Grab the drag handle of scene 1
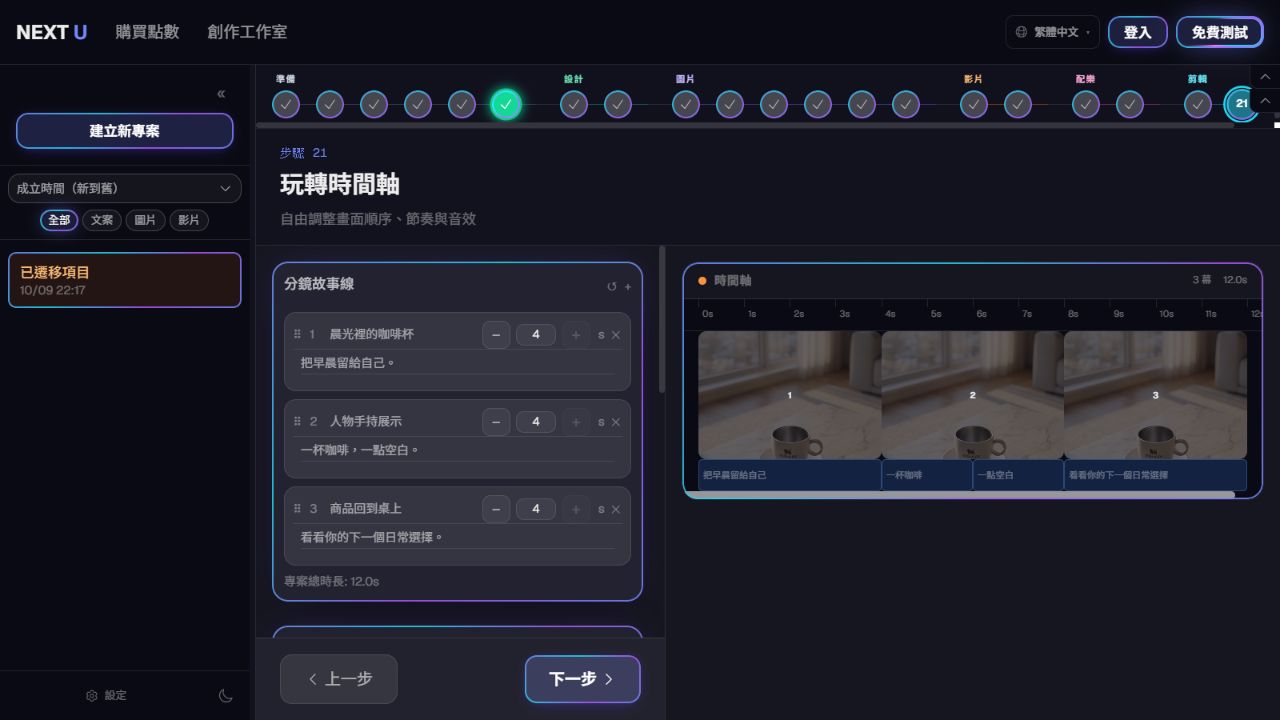The width and height of the screenshot is (1280, 720). coord(297,334)
